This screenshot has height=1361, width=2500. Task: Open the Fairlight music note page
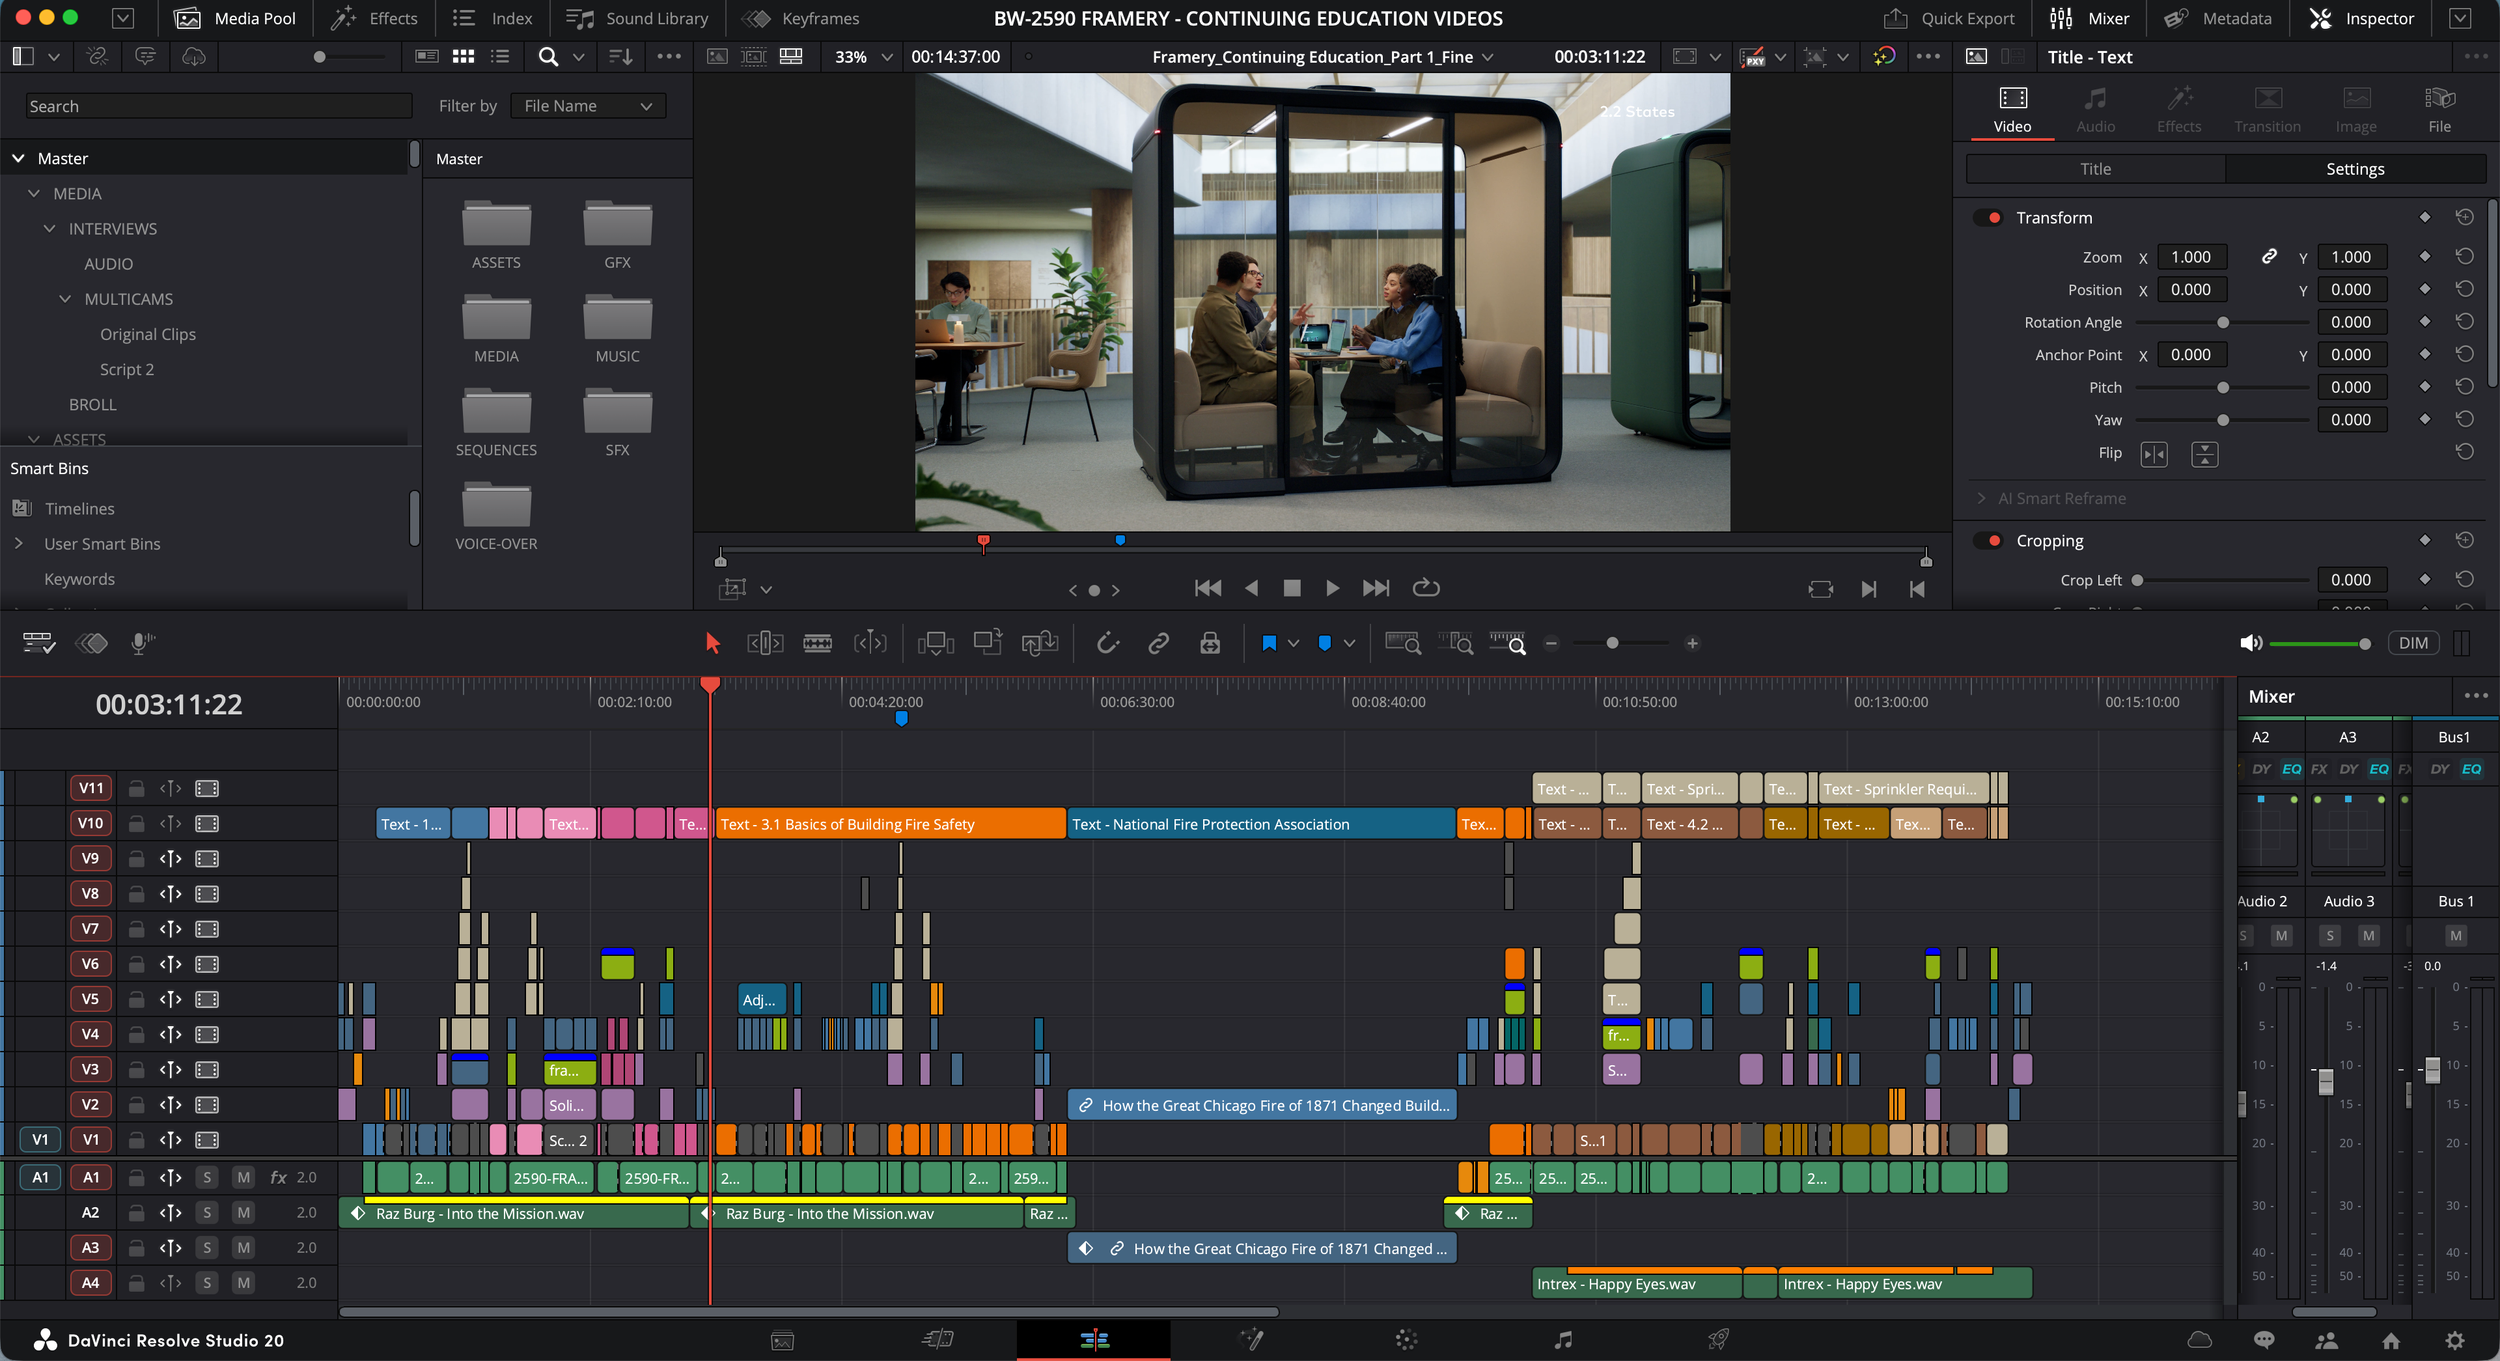1563,1339
